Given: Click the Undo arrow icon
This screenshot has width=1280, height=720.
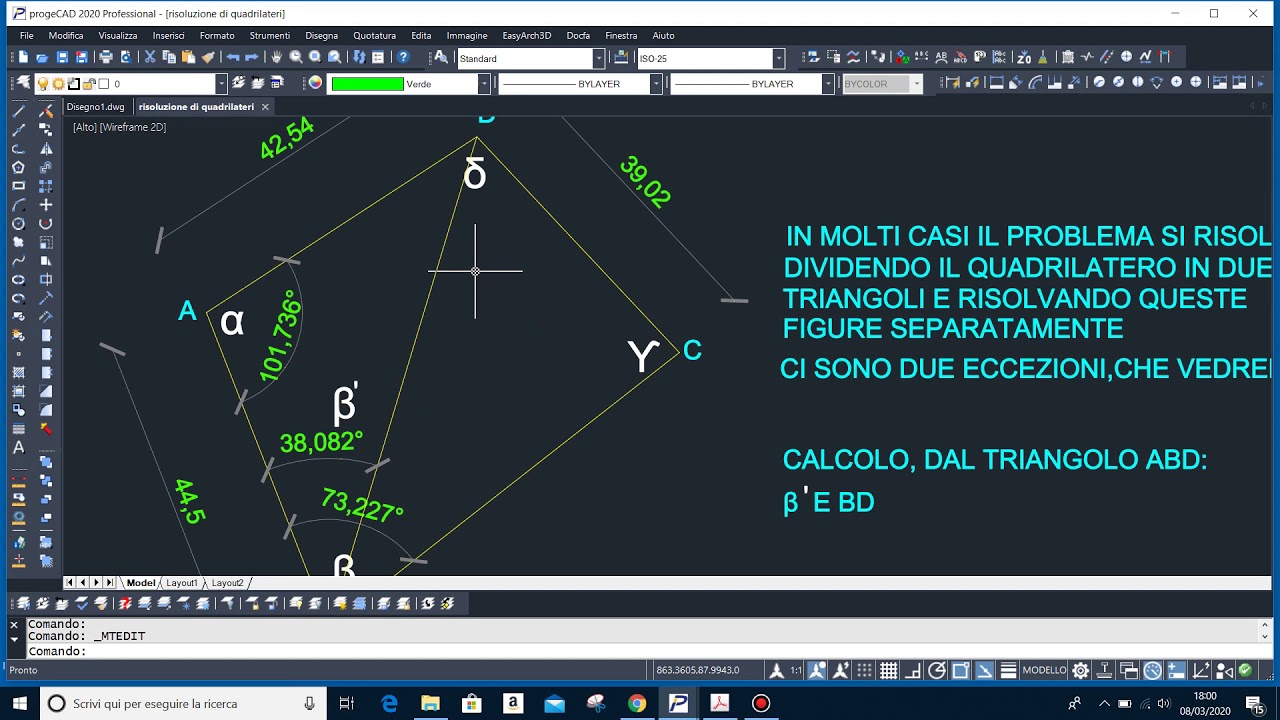Looking at the screenshot, I should pyautogui.click(x=233, y=58).
